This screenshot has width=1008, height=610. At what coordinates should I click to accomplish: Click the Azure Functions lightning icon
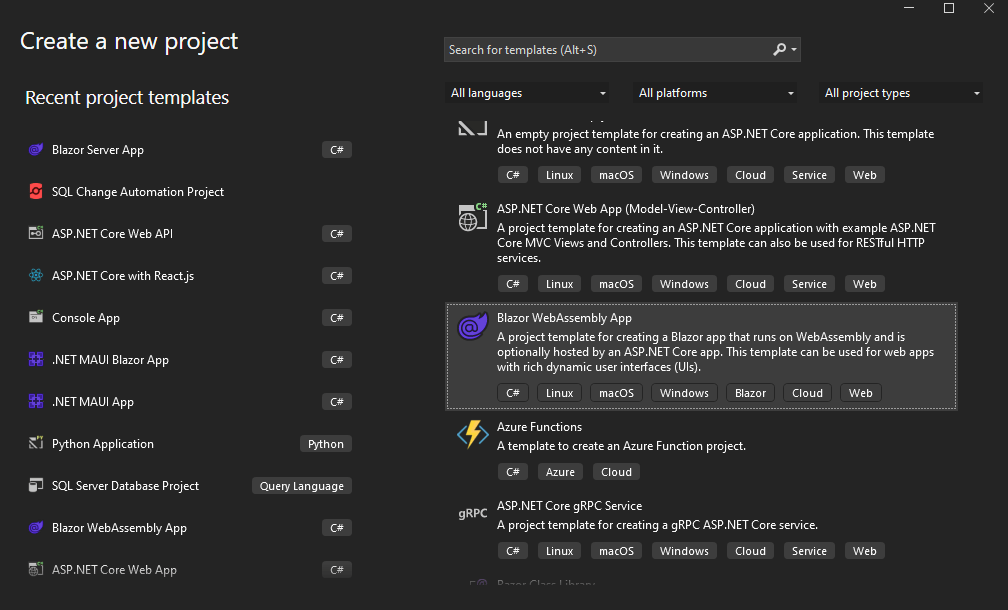472,434
